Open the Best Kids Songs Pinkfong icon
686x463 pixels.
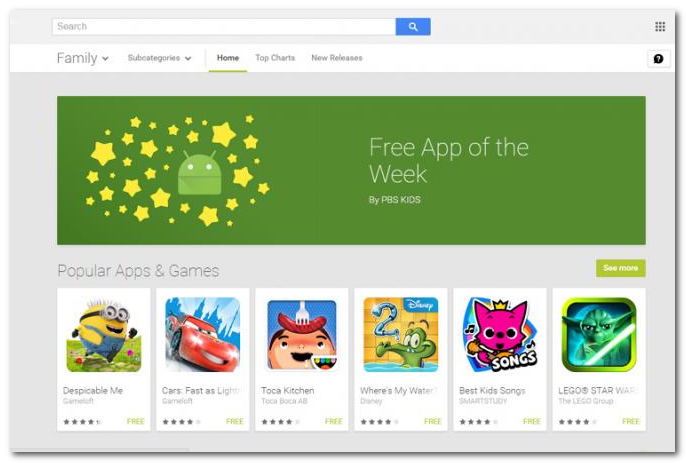tap(500, 335)
